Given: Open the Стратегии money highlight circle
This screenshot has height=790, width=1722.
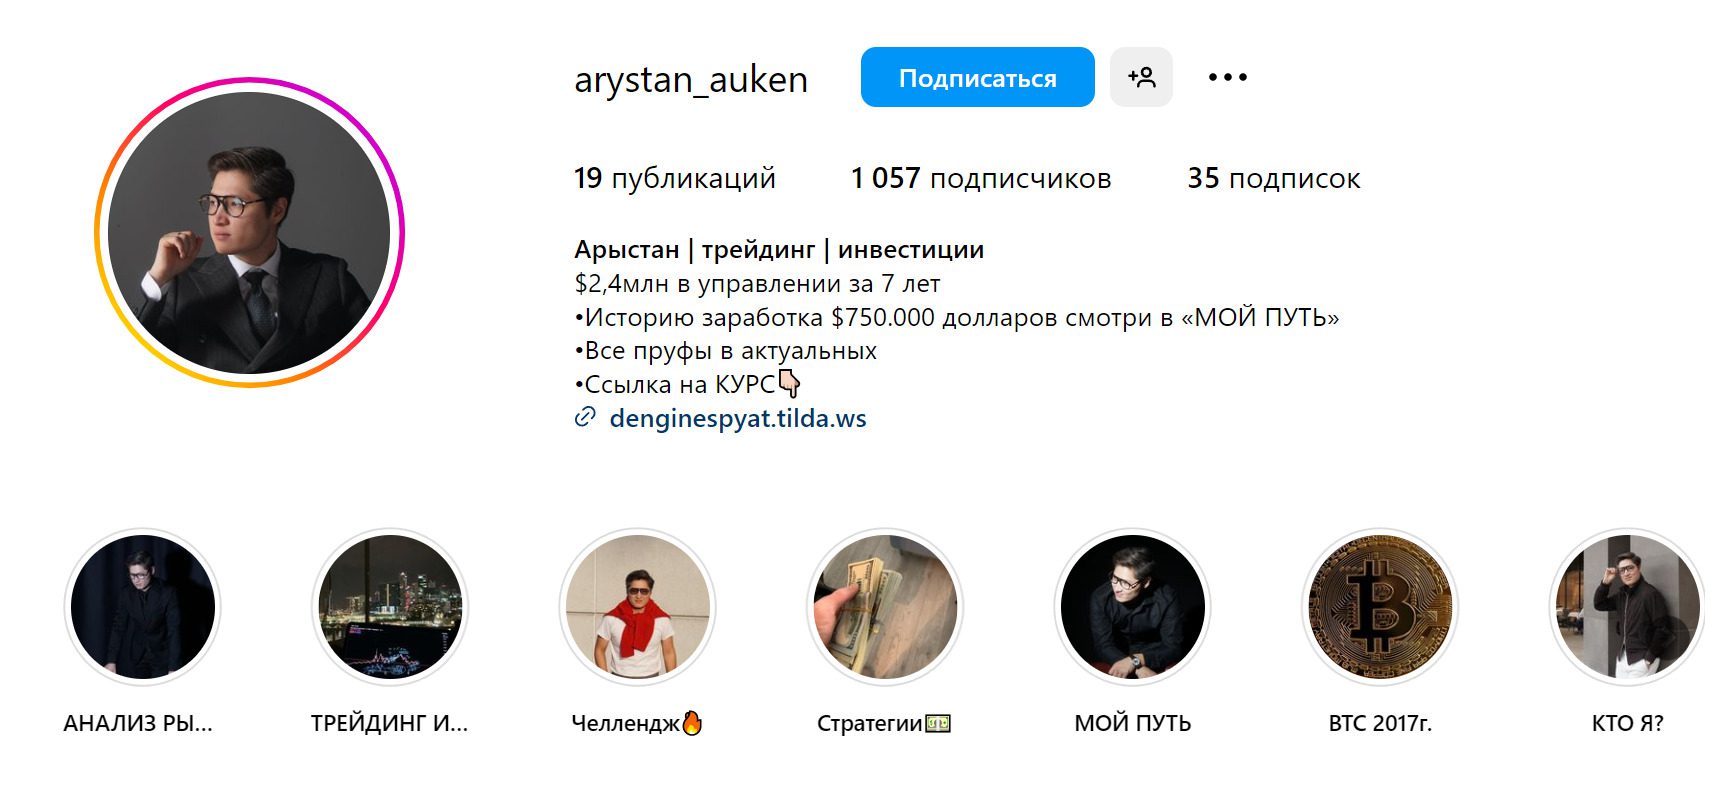Looking at the screenshot, I should 885,607.
